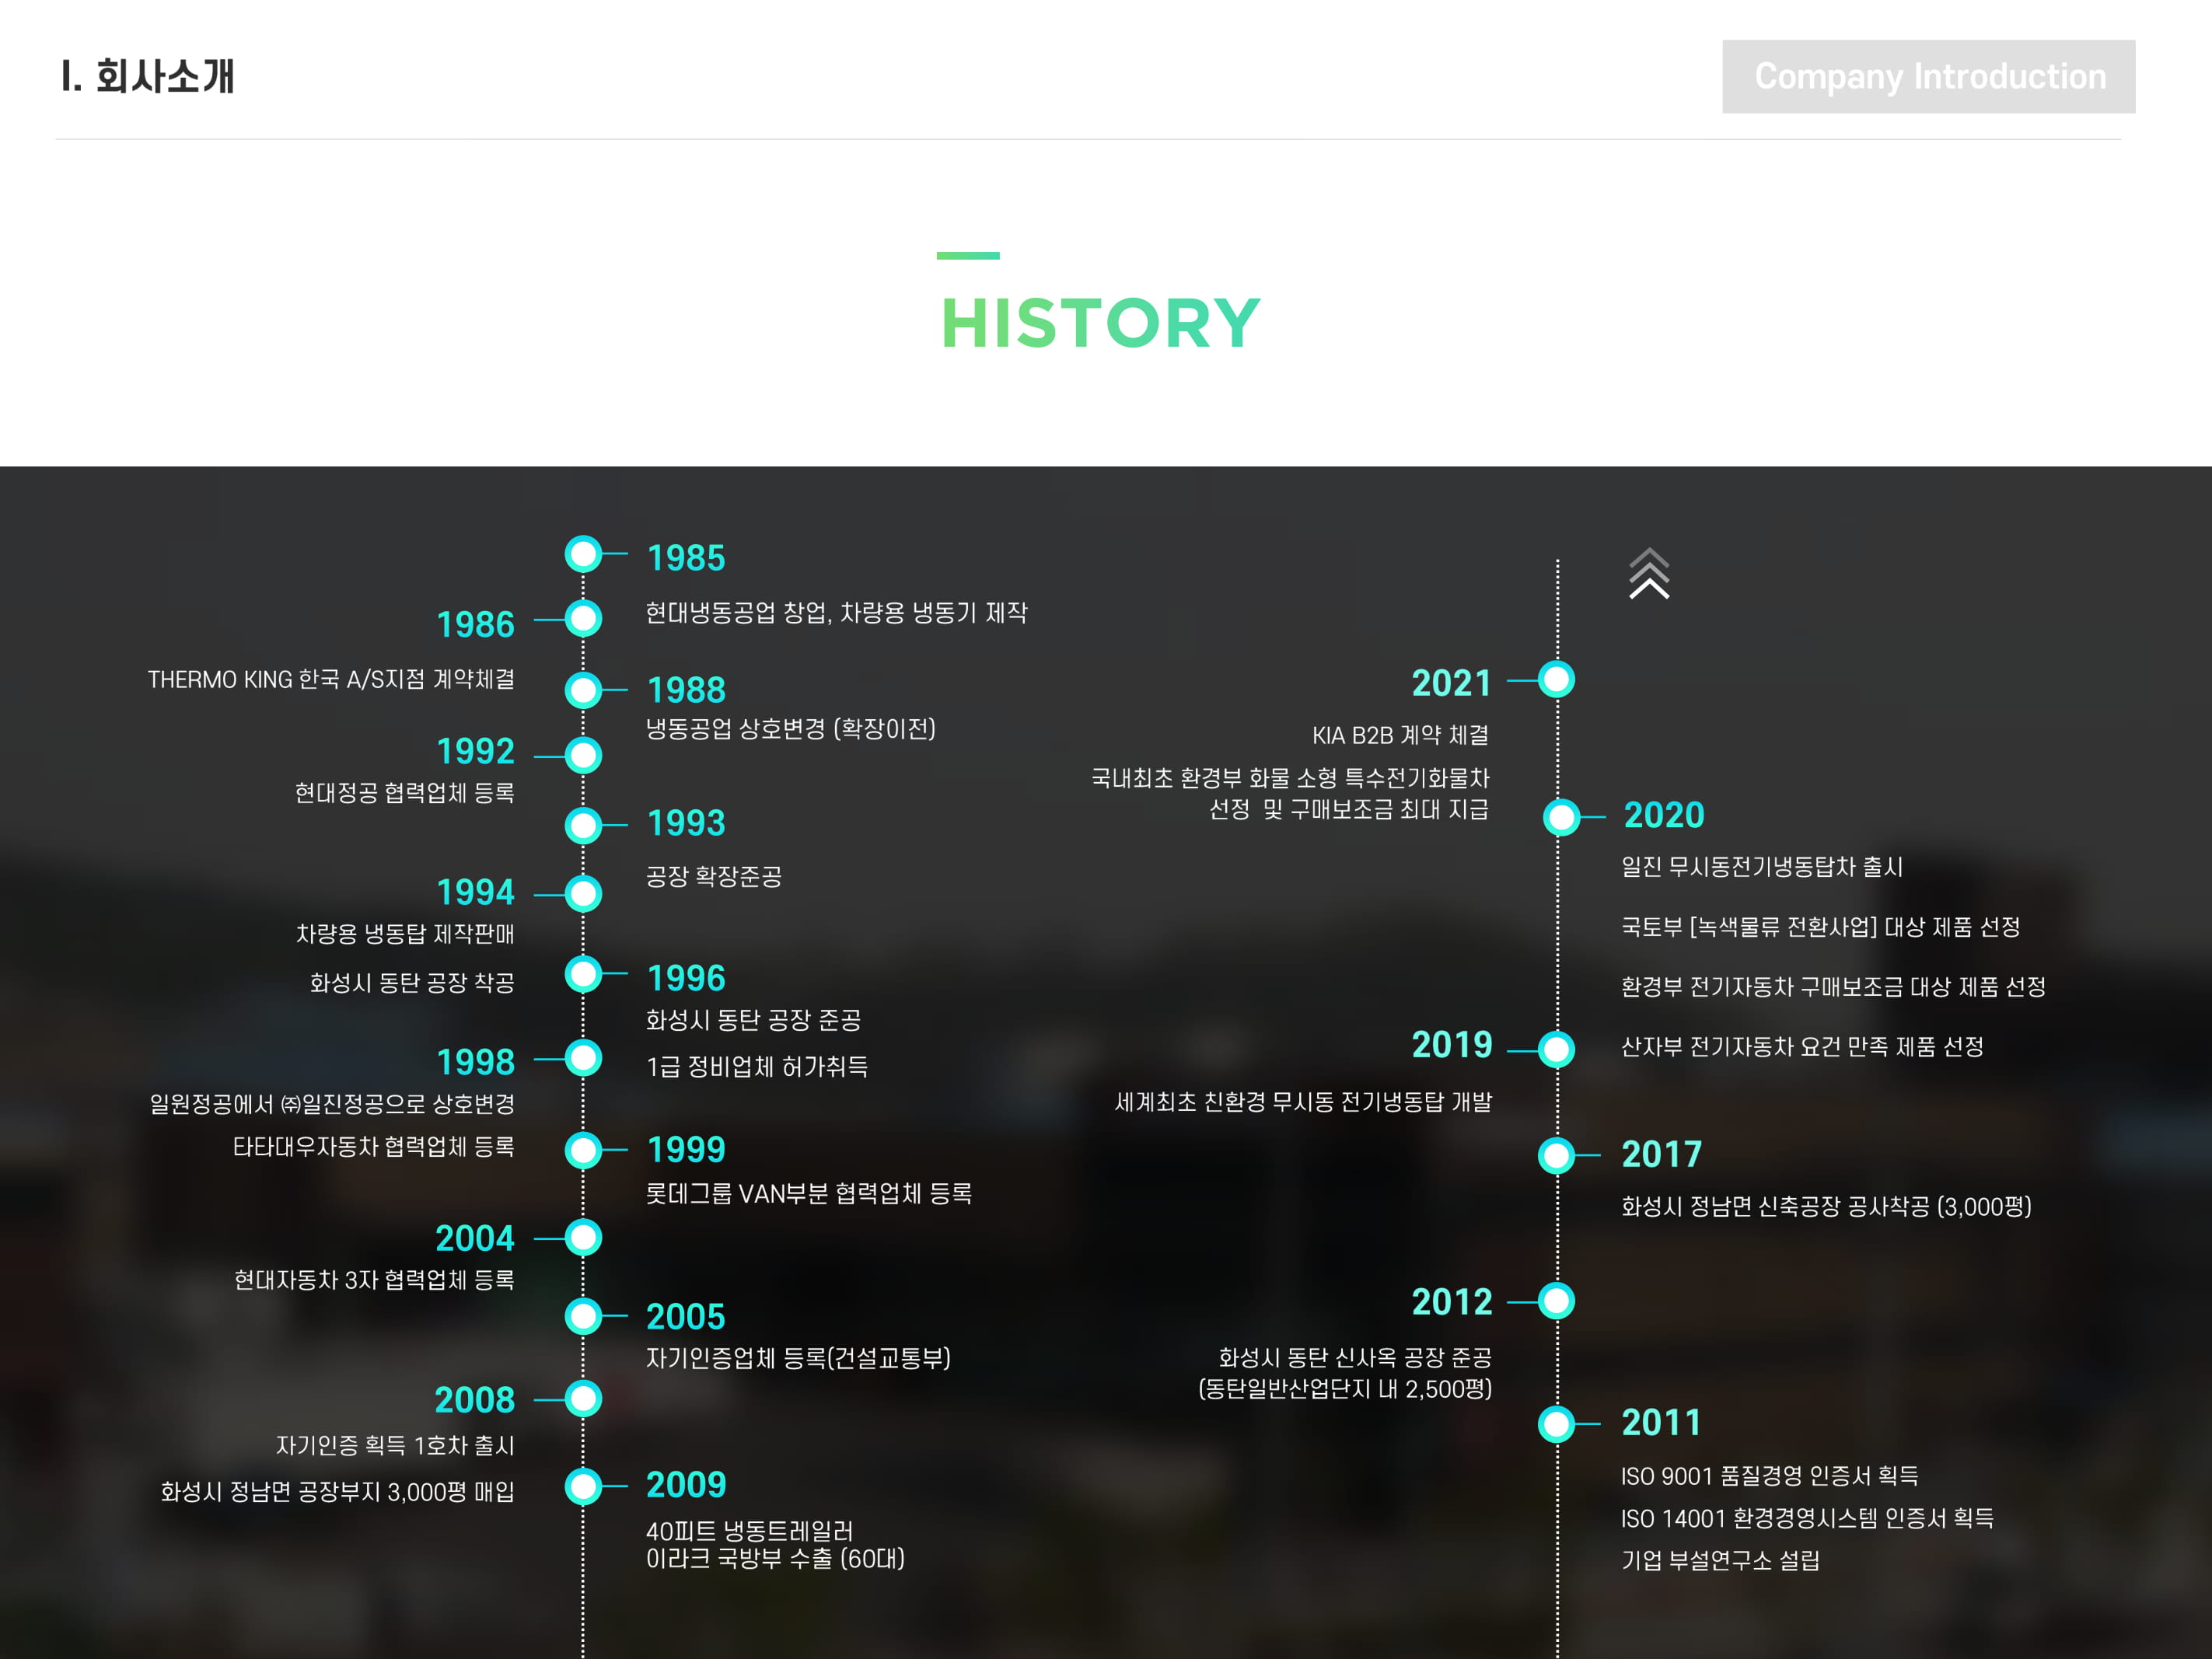The height and width of the screenshot is (1659, 2212).
Task: Click the 2017 timeline dot
Action: tap(1556, 1156)
